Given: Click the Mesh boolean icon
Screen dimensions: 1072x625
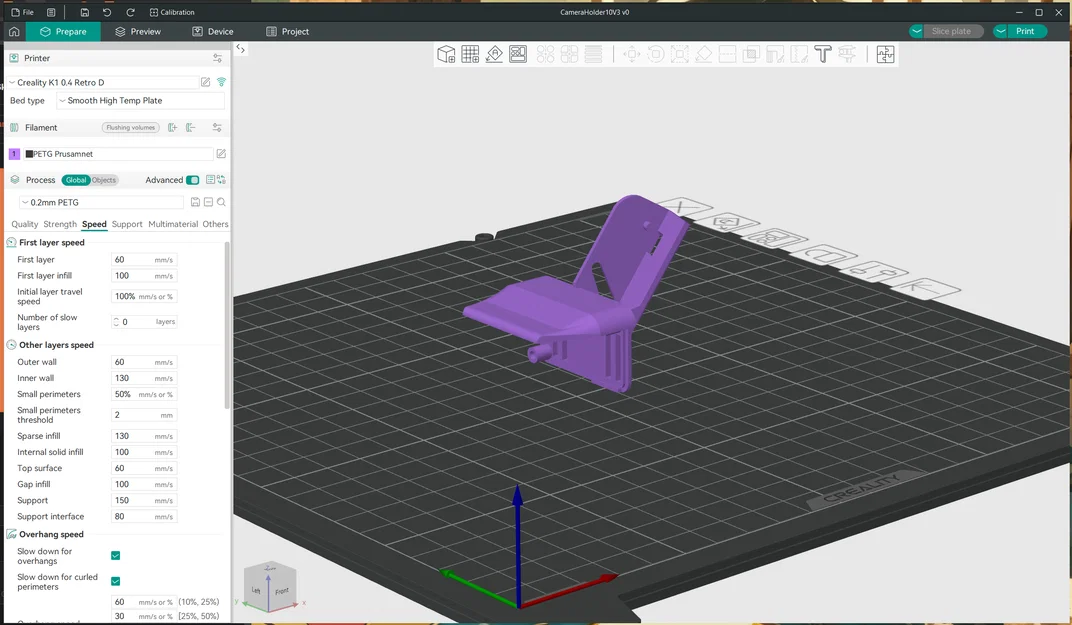Looking at the screenshot, I should (751, 54).
